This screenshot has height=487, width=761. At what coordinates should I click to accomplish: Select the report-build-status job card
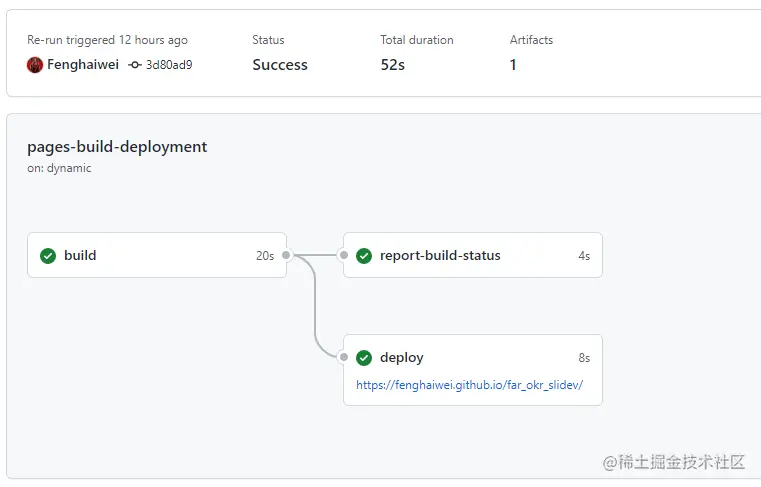[473, 255]
